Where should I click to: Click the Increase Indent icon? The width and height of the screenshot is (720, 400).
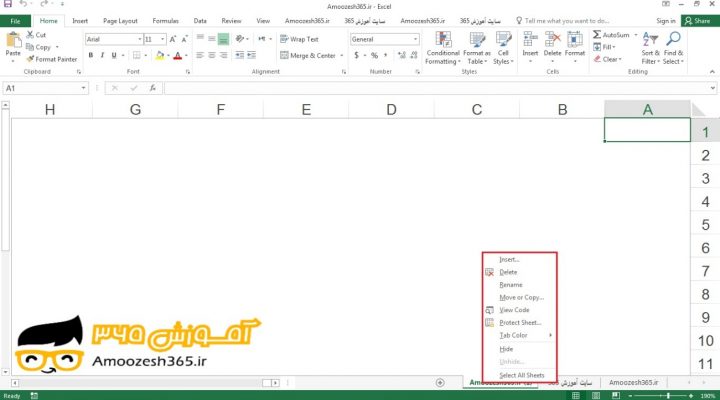coord(251,55)
